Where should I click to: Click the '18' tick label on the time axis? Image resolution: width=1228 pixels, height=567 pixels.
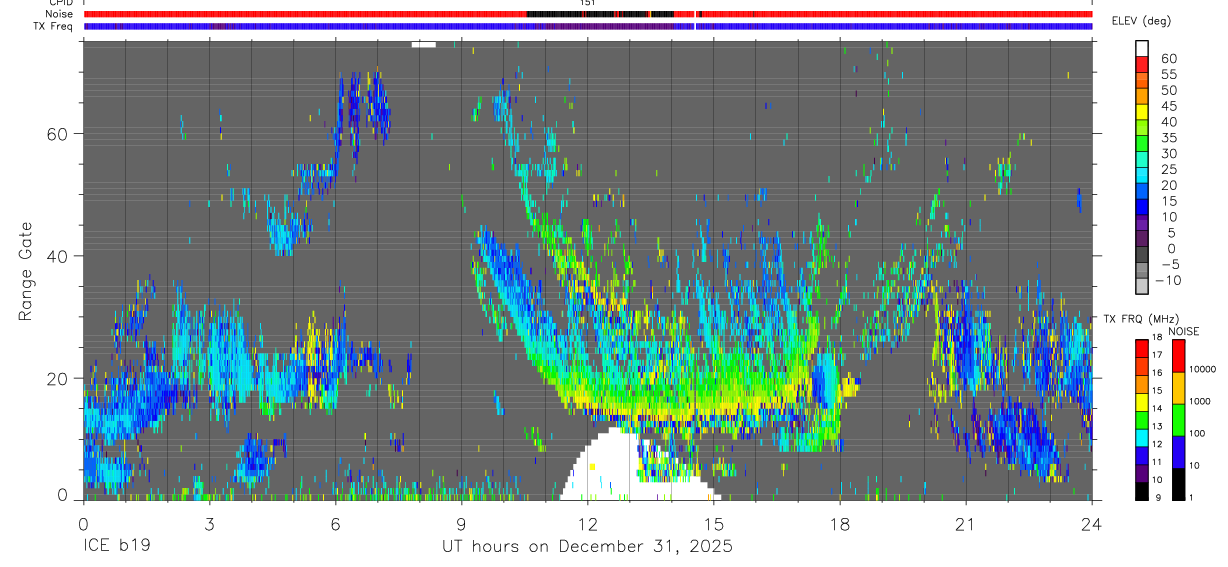click(x=840, y=525)
